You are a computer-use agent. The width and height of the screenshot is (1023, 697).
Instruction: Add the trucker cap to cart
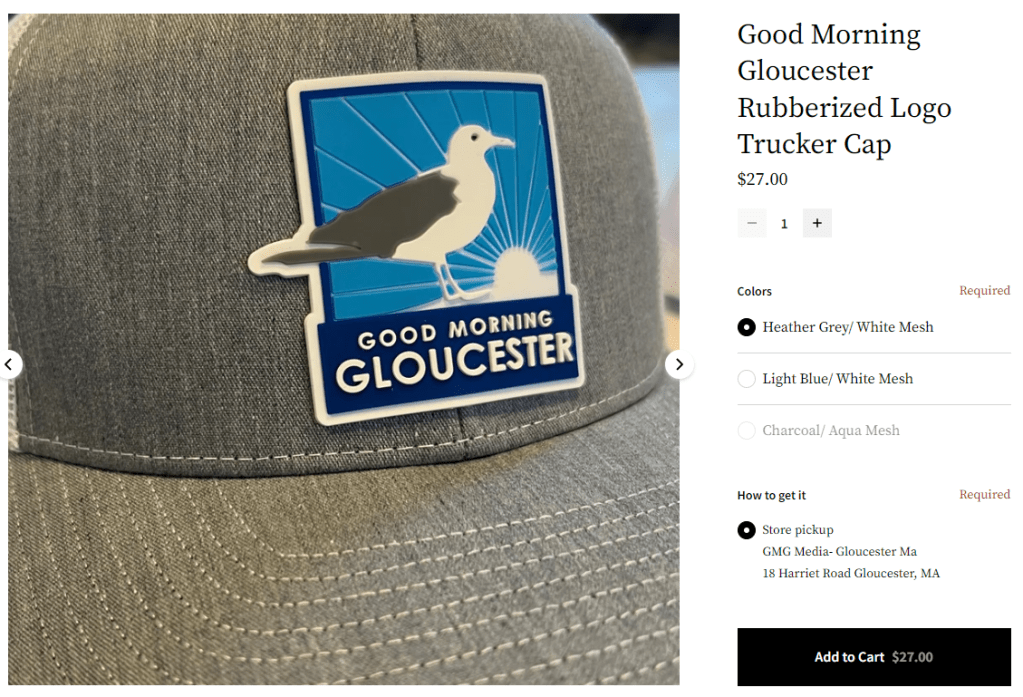874,657
